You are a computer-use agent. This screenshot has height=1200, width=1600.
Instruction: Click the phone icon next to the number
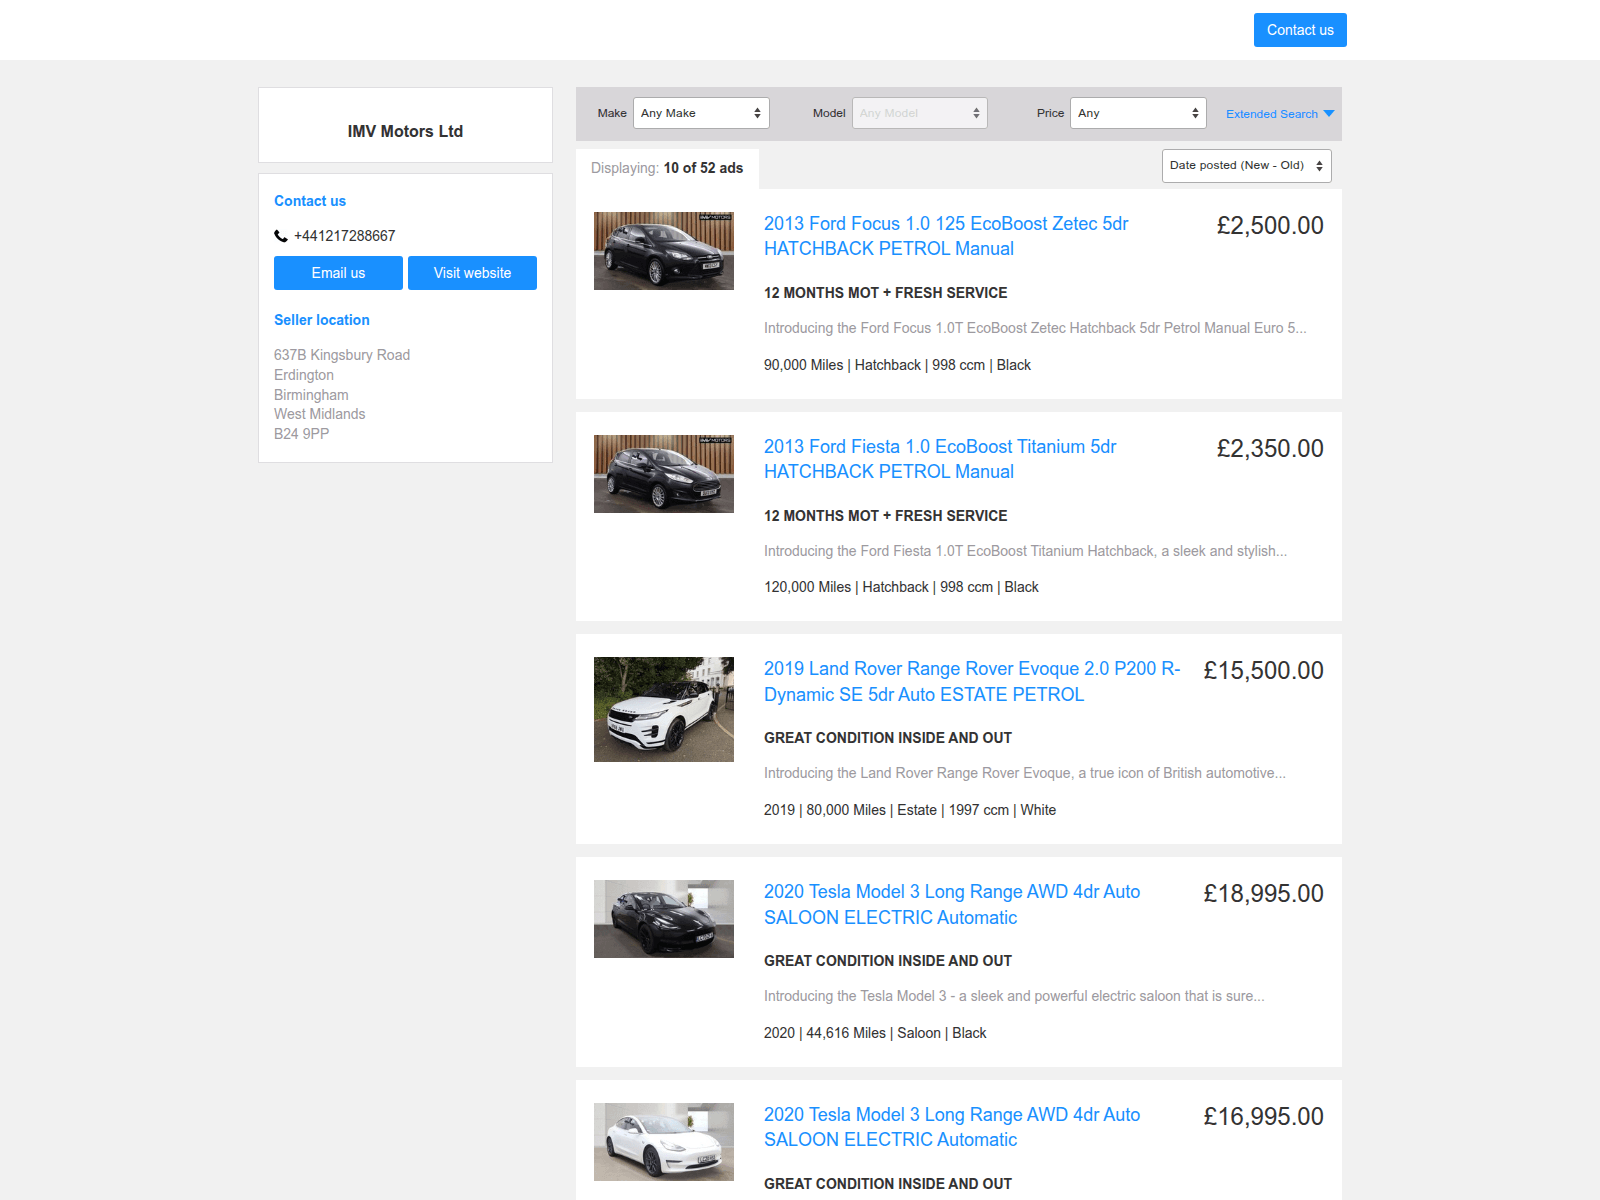click(281, 236)
